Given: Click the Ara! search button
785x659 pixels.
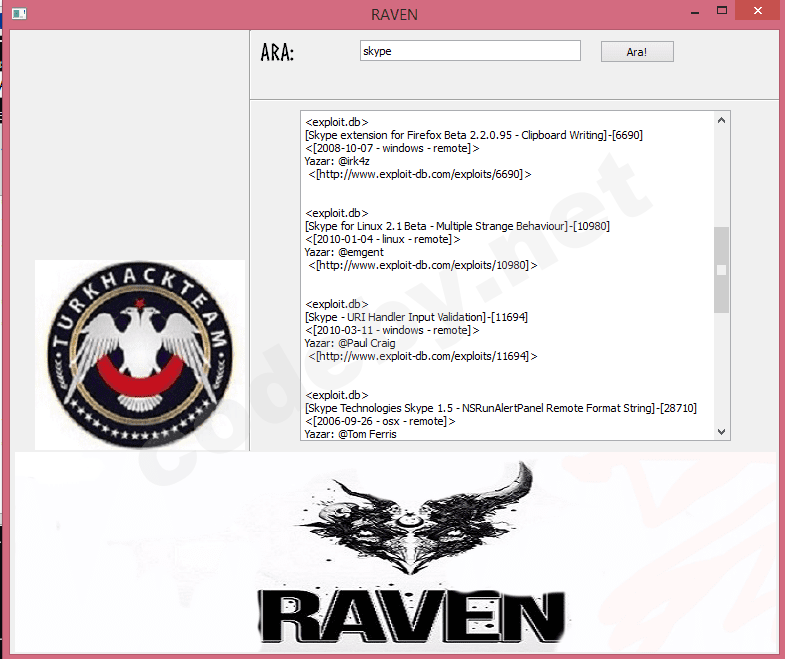Looking at the screenshot, I should pos(637,52).
